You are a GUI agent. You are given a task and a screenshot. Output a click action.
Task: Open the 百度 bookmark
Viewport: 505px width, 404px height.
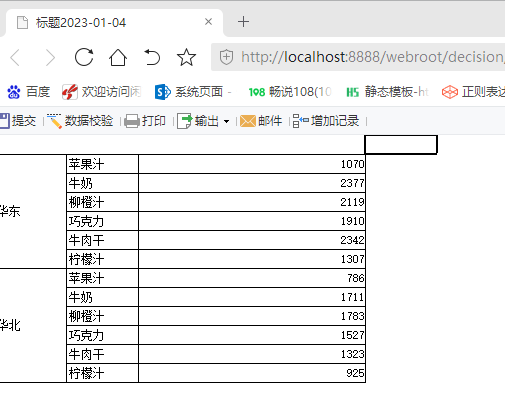(29, 92)
